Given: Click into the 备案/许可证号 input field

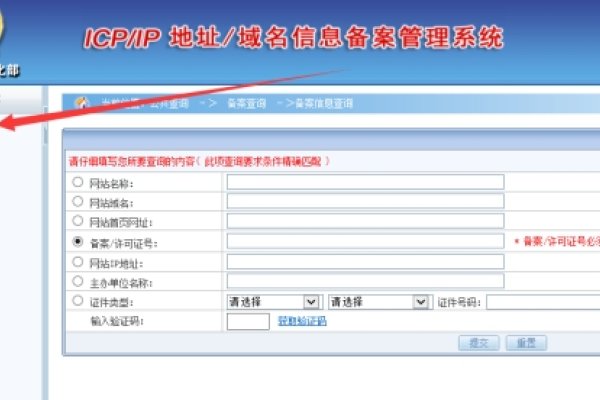Looking at the screenshot, I should click(x=365, y=242).
